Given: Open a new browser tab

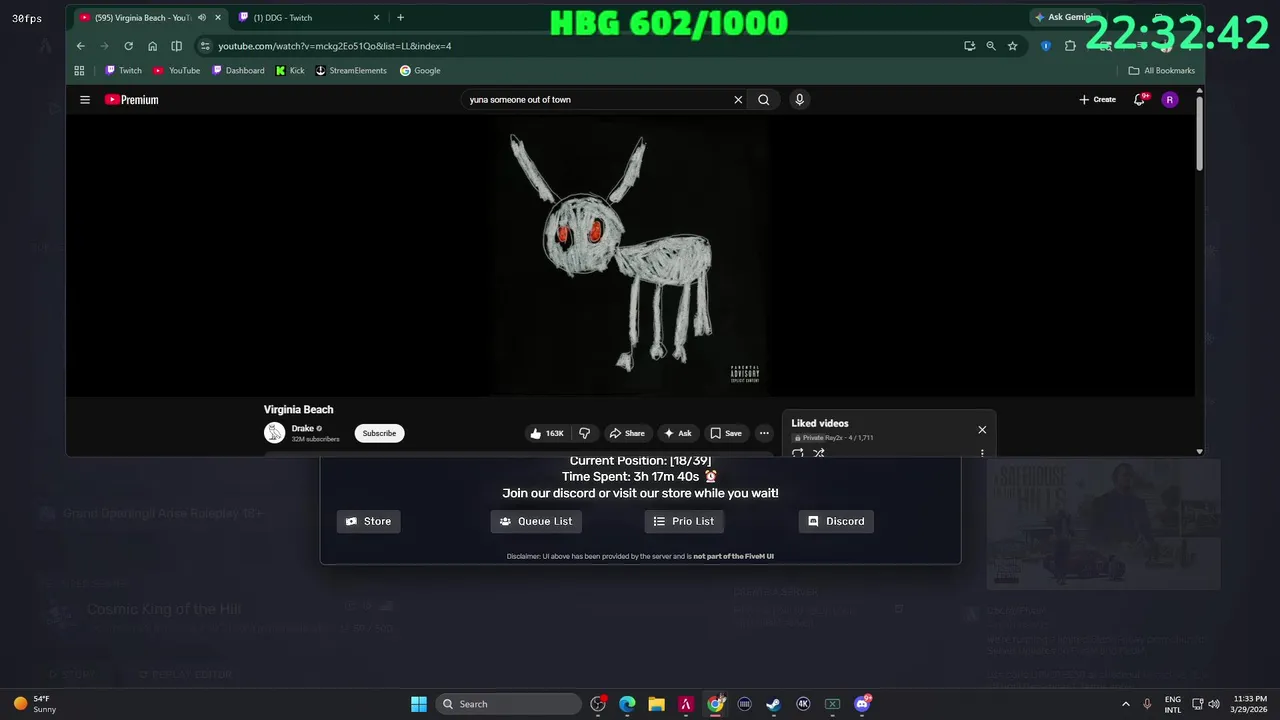Looking at the screenshot, I should (400, 17).
